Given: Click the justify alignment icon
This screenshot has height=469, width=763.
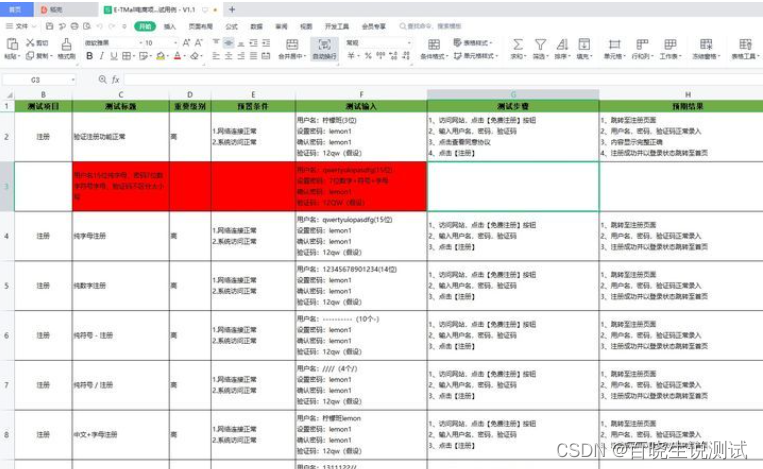Looking at the screenshot, I should click(x=254, y=56).
